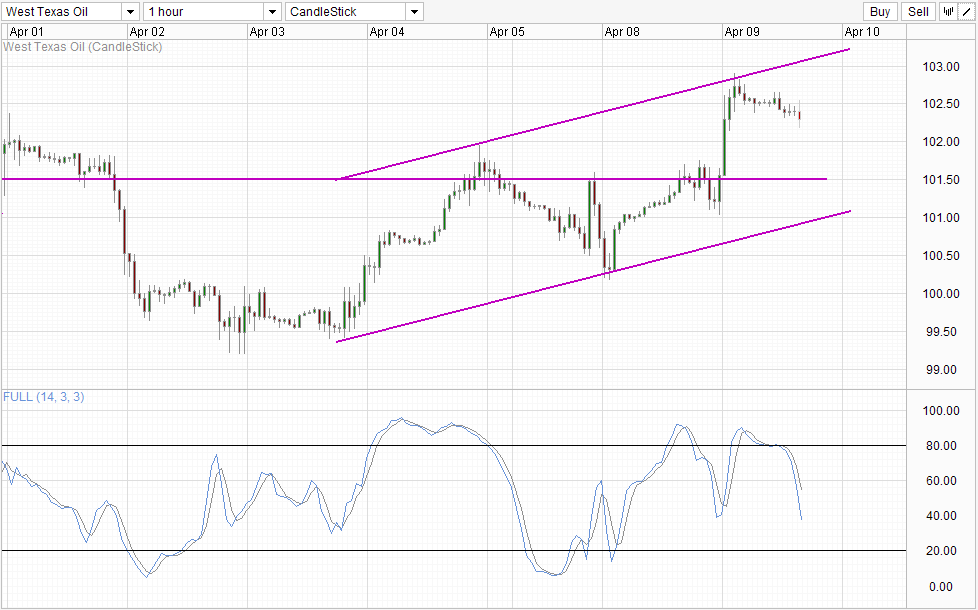Click the Apr 10 date label
Viewport: 978px width, 610px height.
[x=862, y=32]
